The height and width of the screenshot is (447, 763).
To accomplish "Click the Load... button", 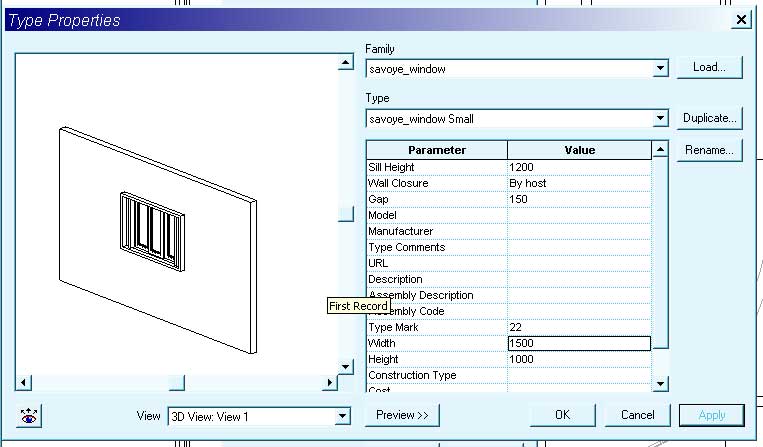I will (x=709, y=67).
